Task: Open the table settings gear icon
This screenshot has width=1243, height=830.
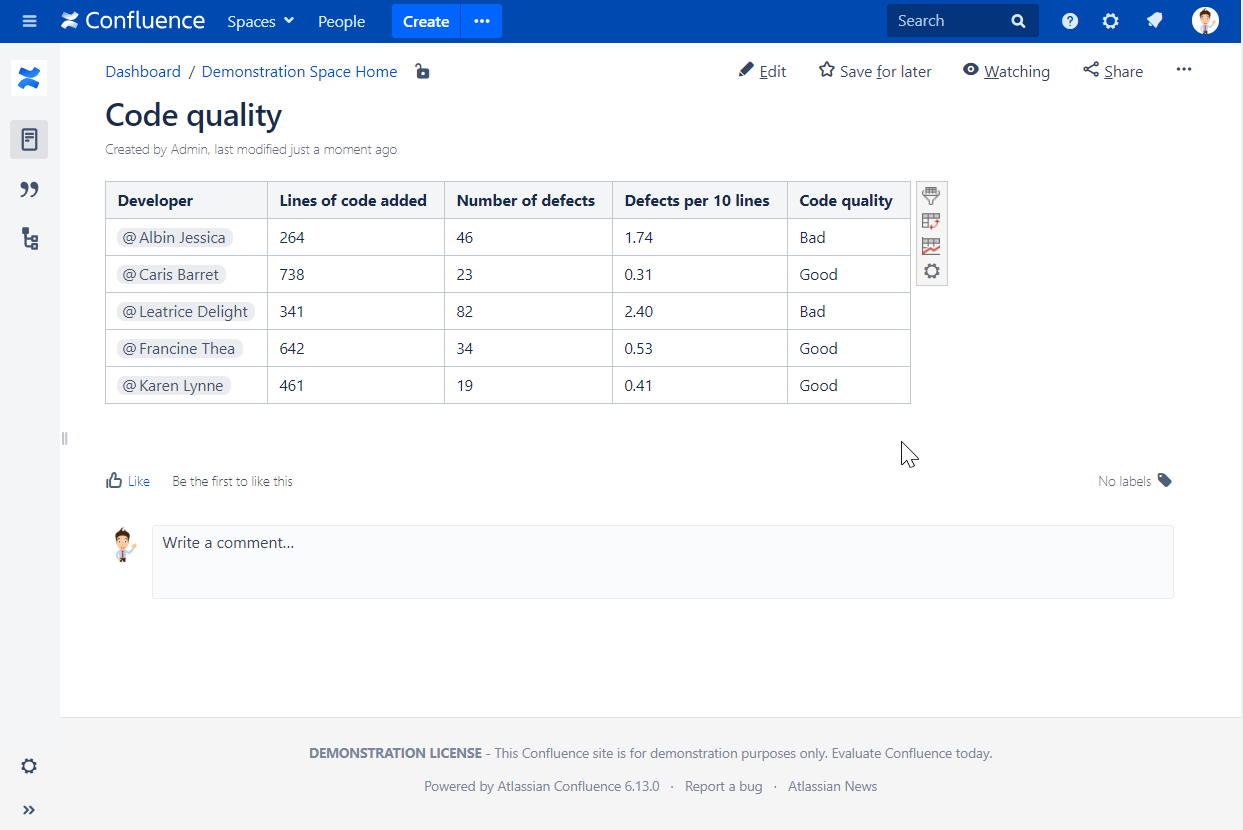Action: (x=931, y=271)
